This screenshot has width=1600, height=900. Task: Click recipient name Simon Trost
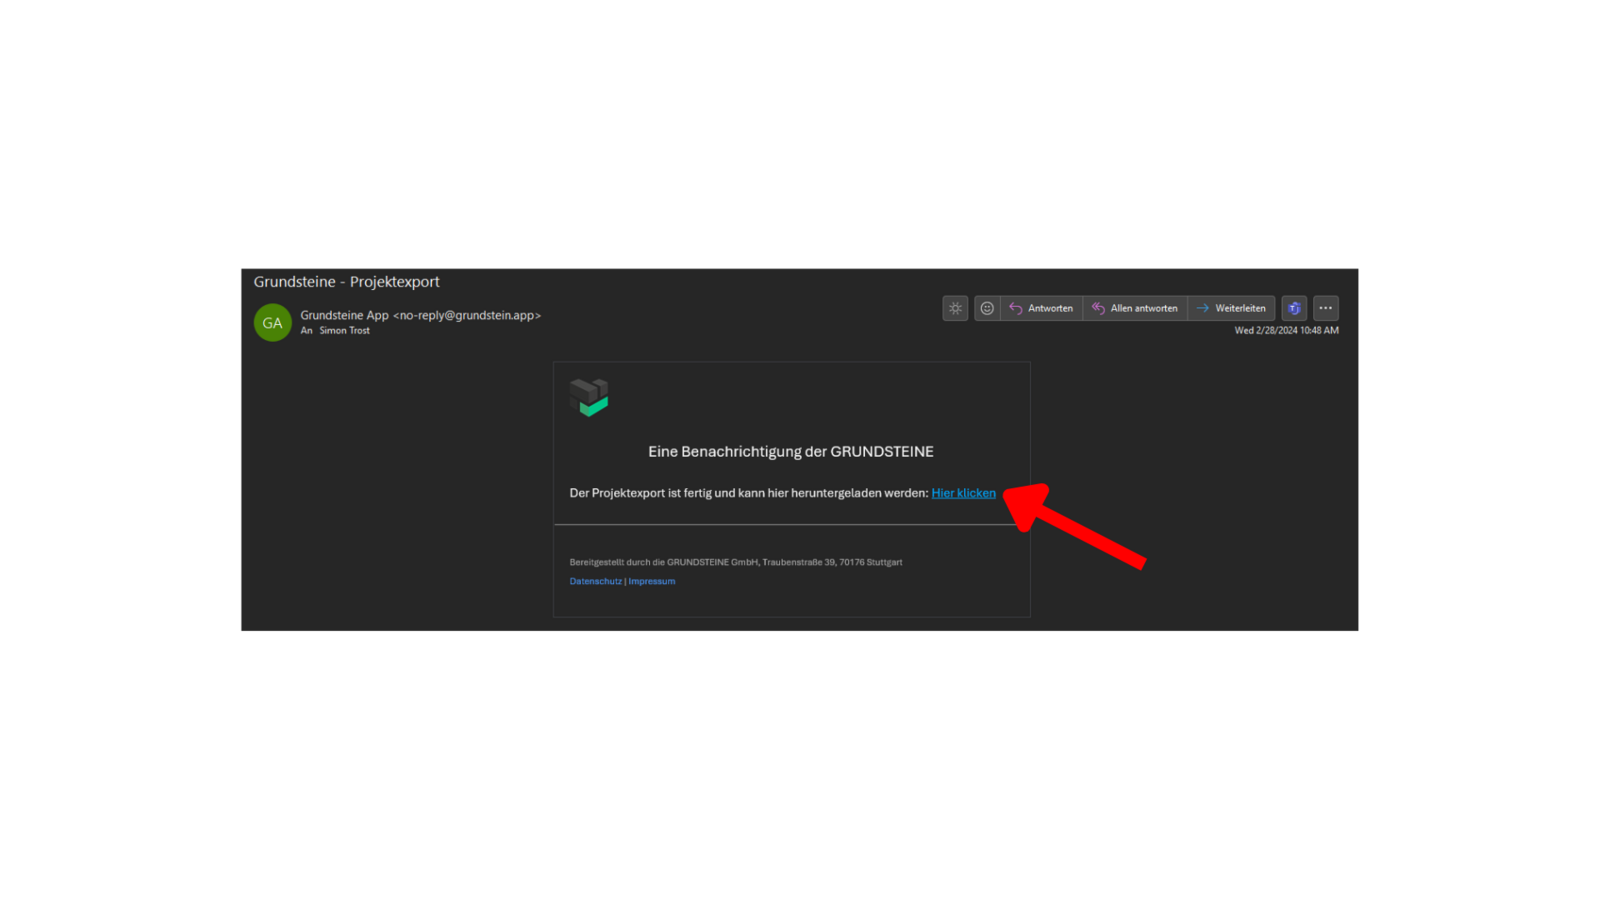[345, 331]
